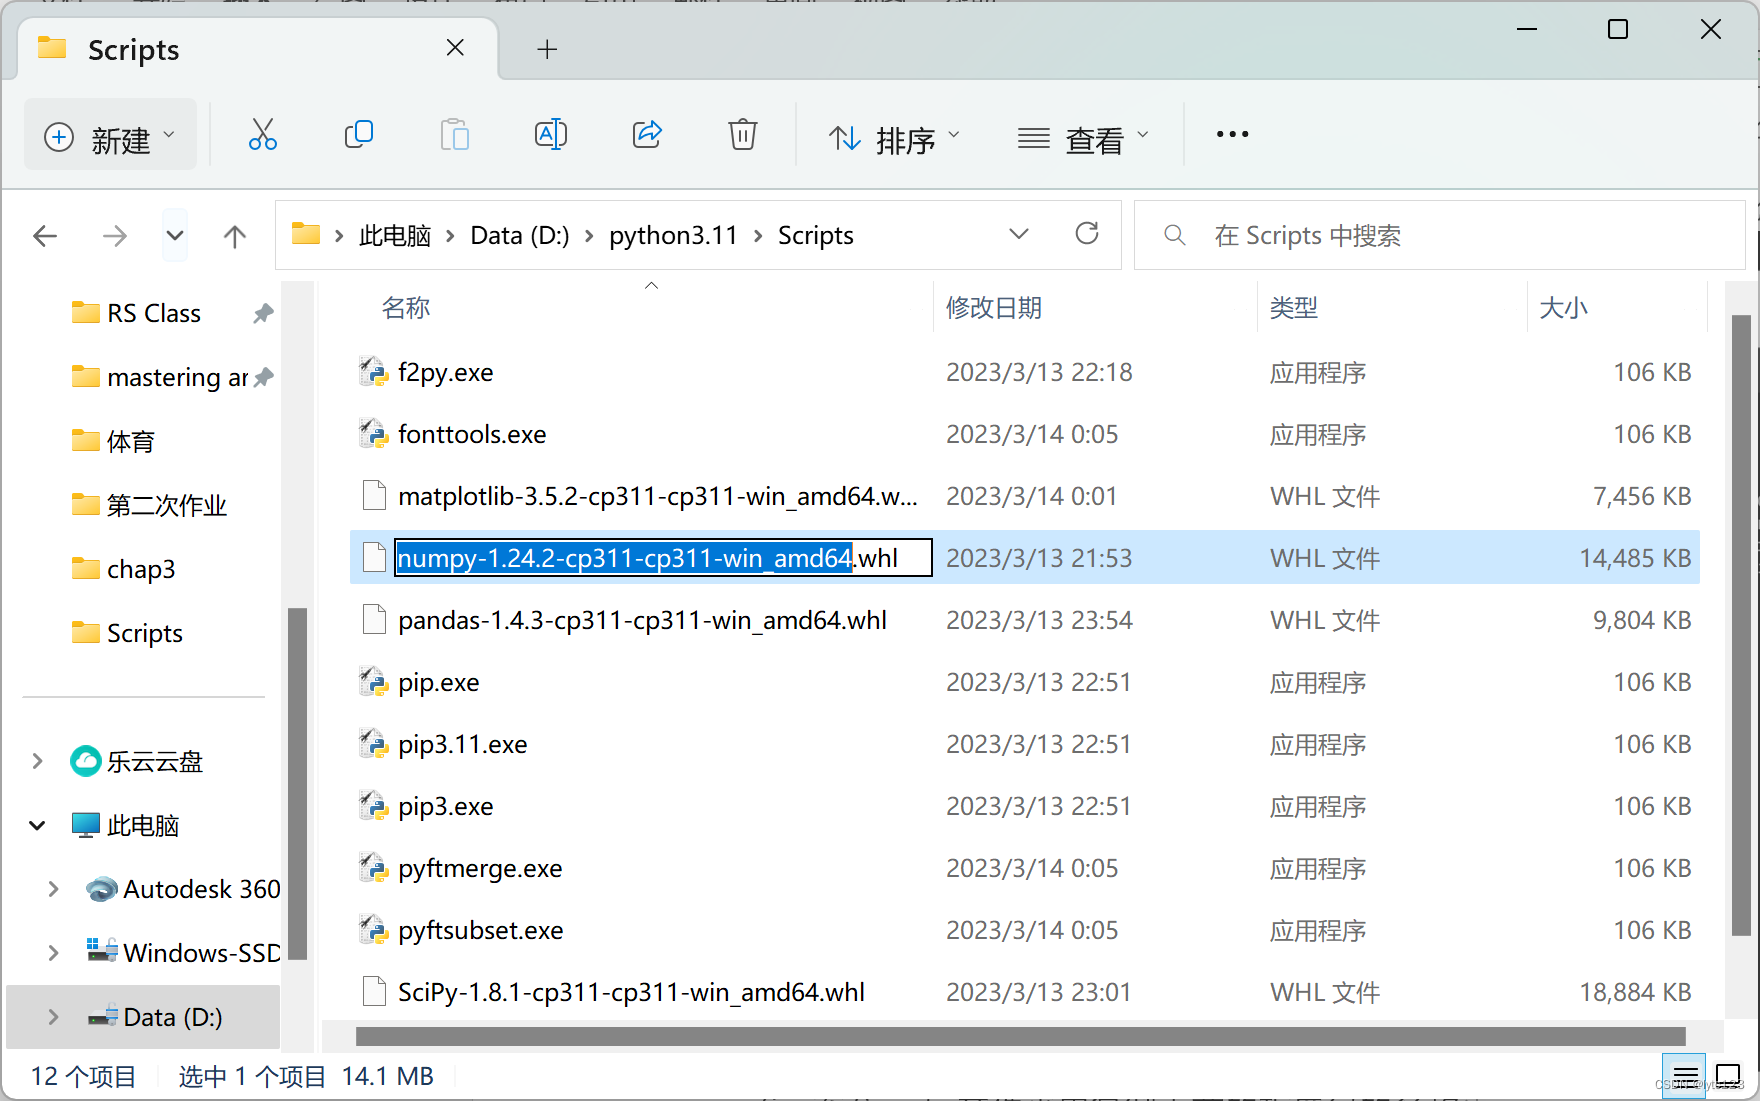Click the Share icon in the toolbar
The image size is (1760, 1101).
(x=646, y=133)
